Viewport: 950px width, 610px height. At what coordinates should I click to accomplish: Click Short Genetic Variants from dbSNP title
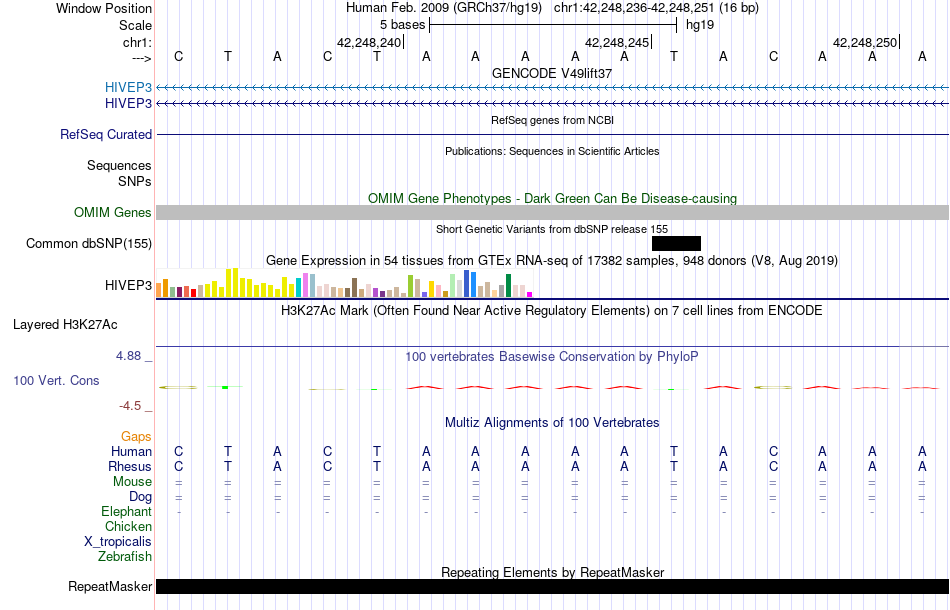pos(552,229)
